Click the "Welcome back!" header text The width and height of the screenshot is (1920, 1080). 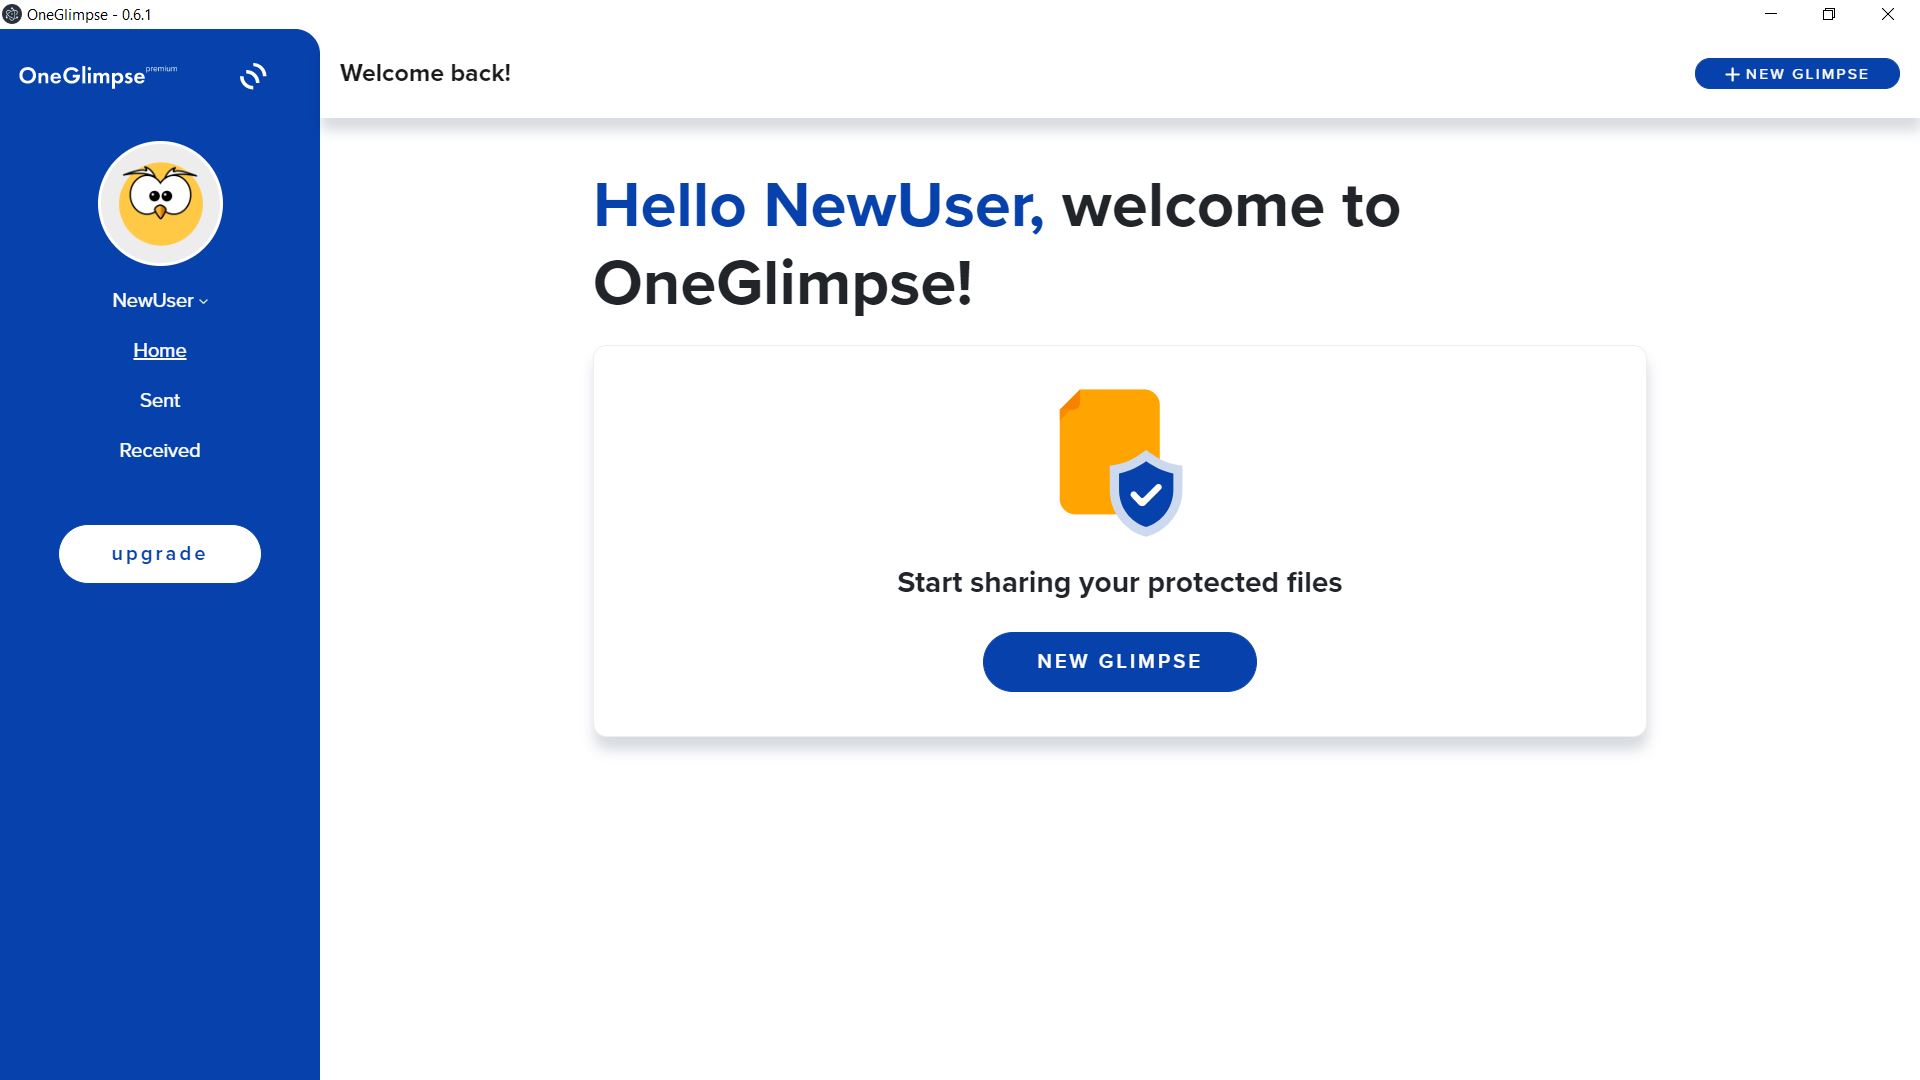click(425, 74)
